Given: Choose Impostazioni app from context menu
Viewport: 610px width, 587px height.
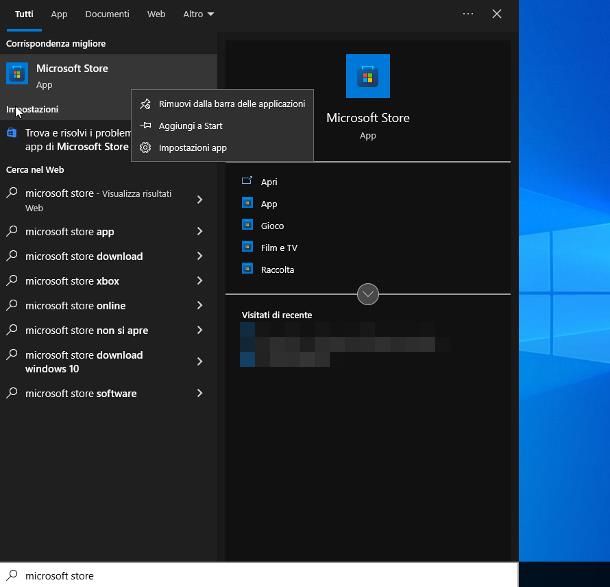Looking at the screenshot, I should [x=223, y=148].
